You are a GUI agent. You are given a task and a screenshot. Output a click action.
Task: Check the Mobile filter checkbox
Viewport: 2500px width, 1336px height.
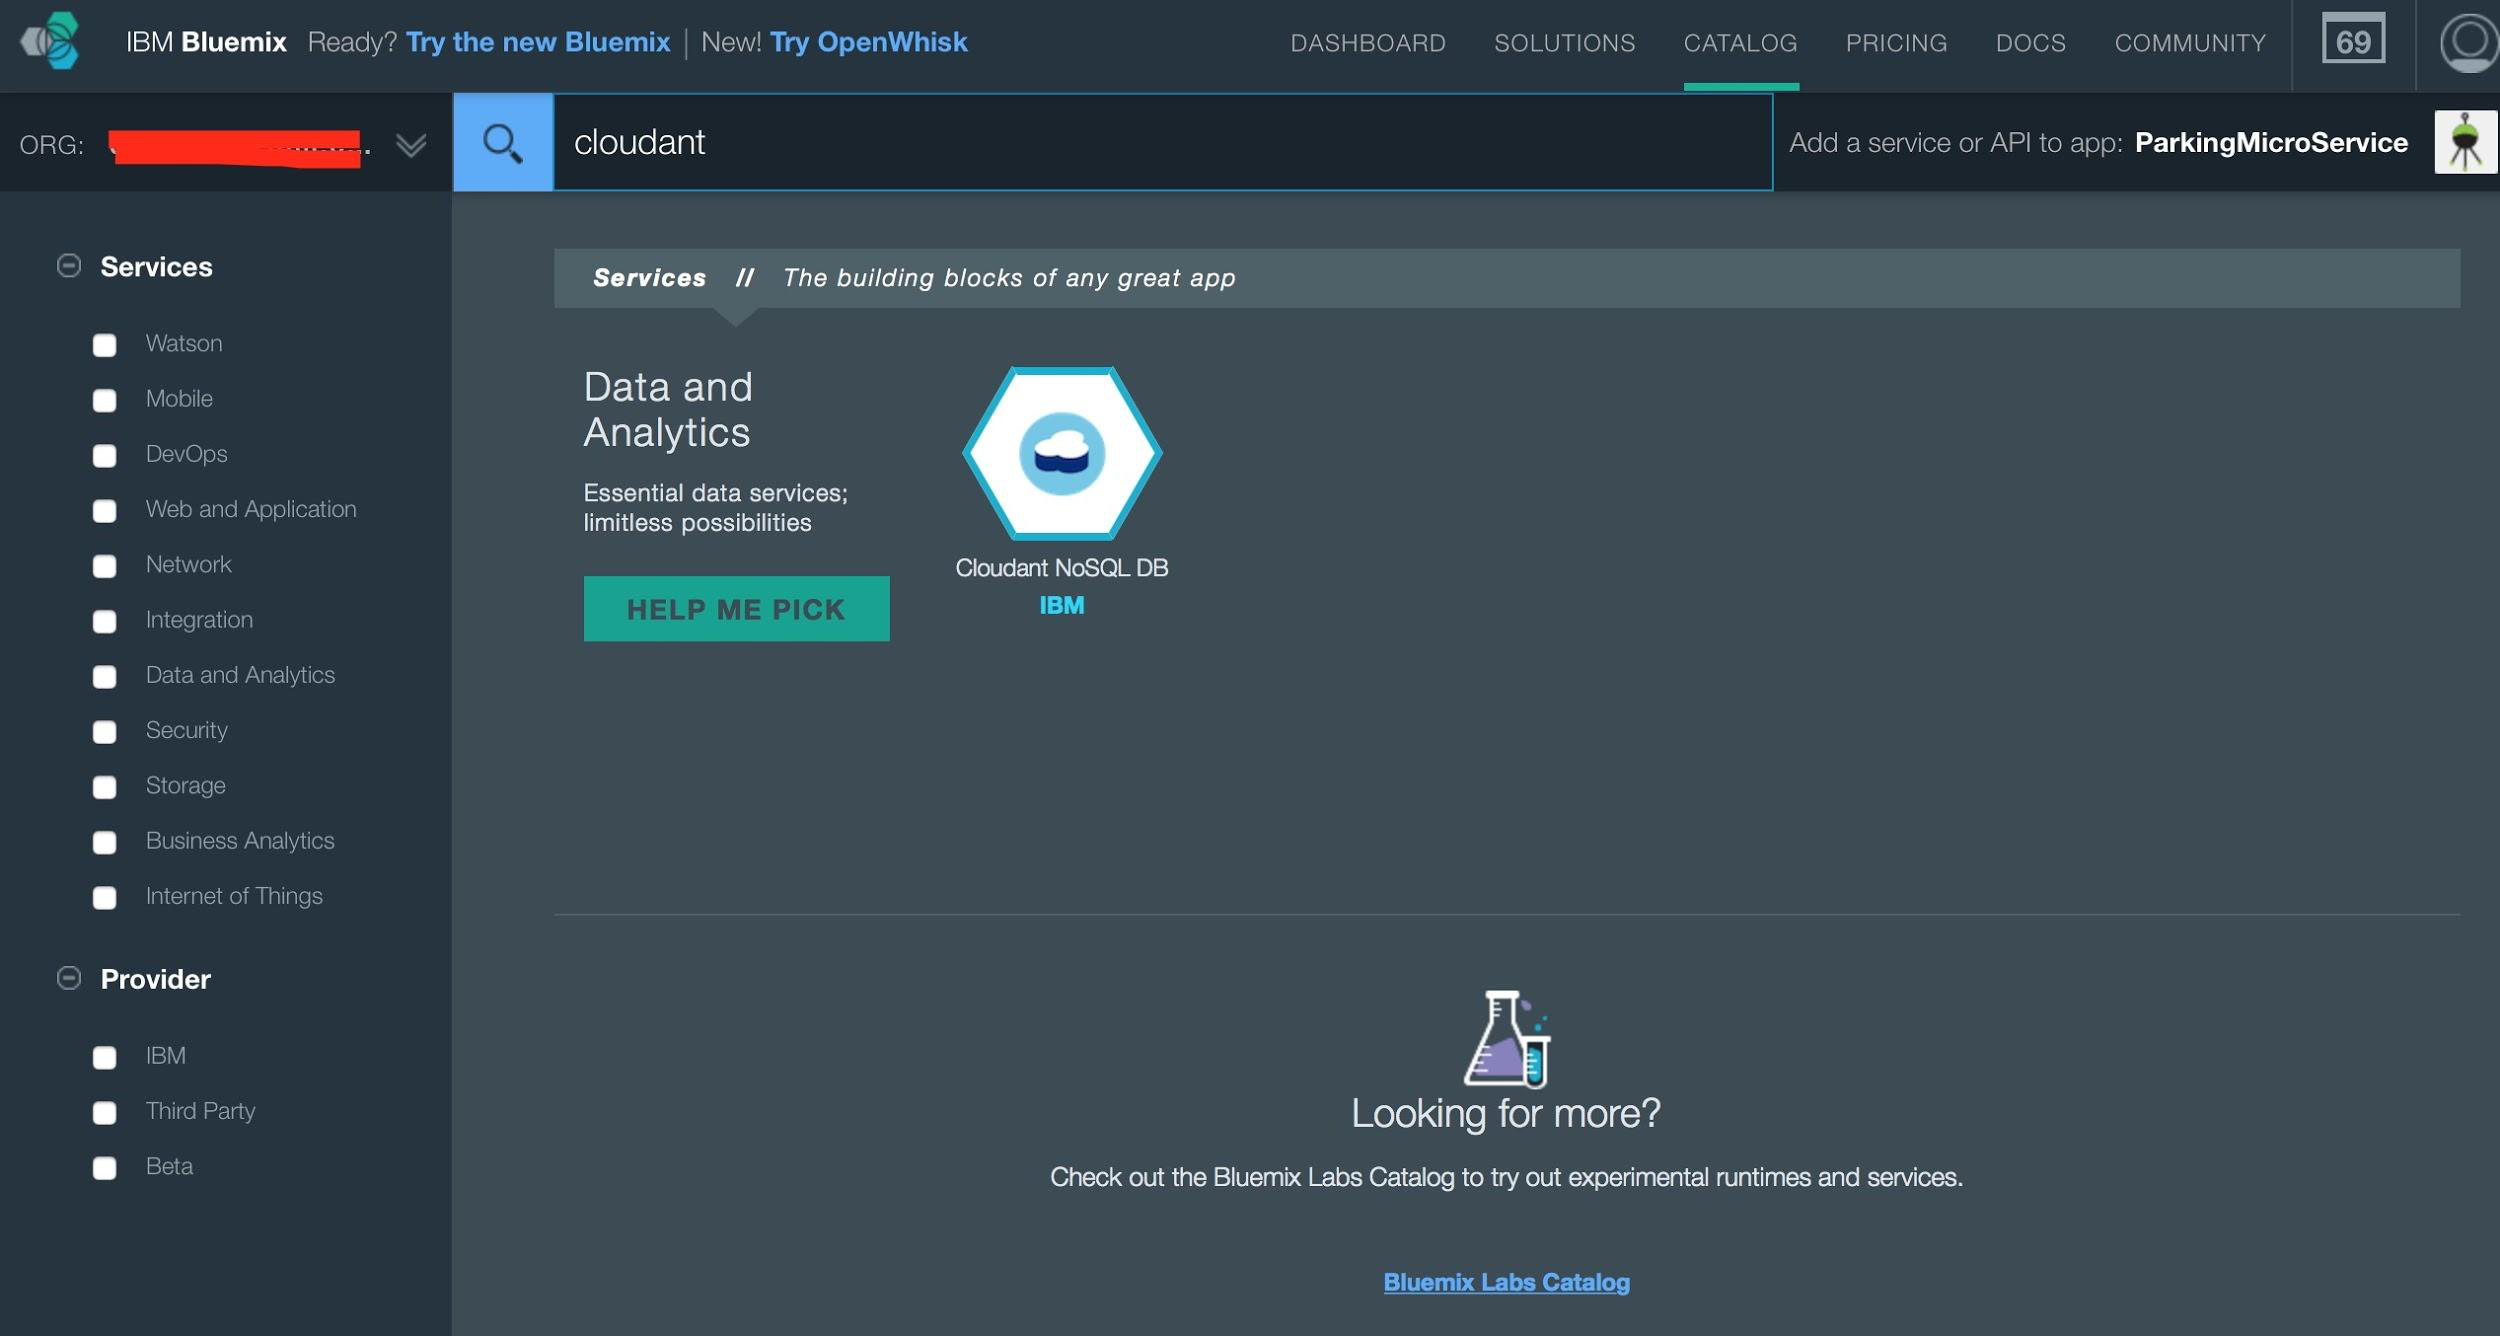pyautogui.click(x=104, y=400)
